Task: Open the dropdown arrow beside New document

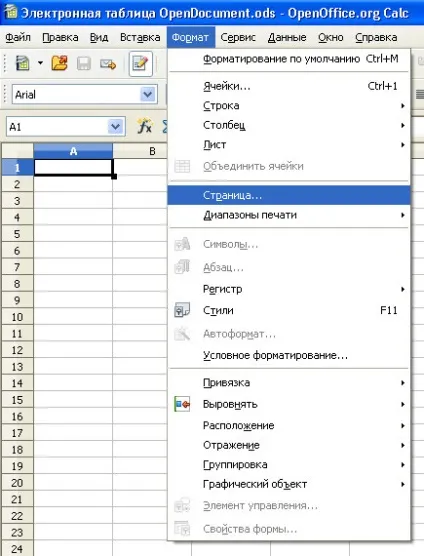Action: pyautogui.click(x=40, y=63)
